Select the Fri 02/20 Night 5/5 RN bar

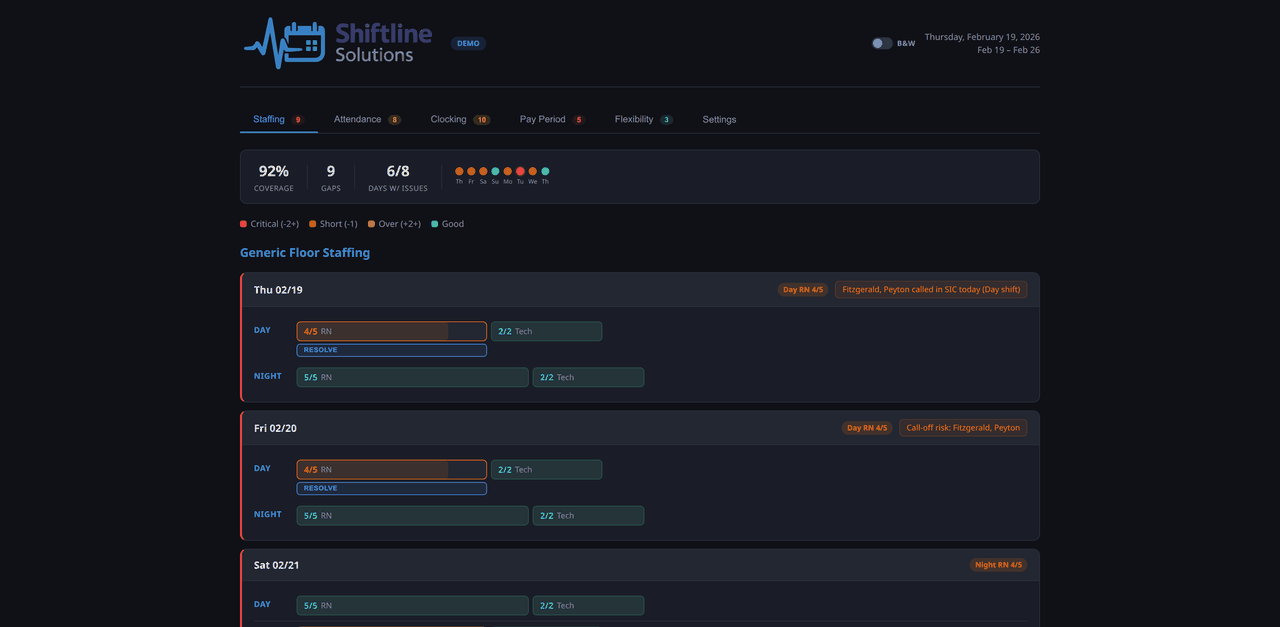(x=413, y=515)
